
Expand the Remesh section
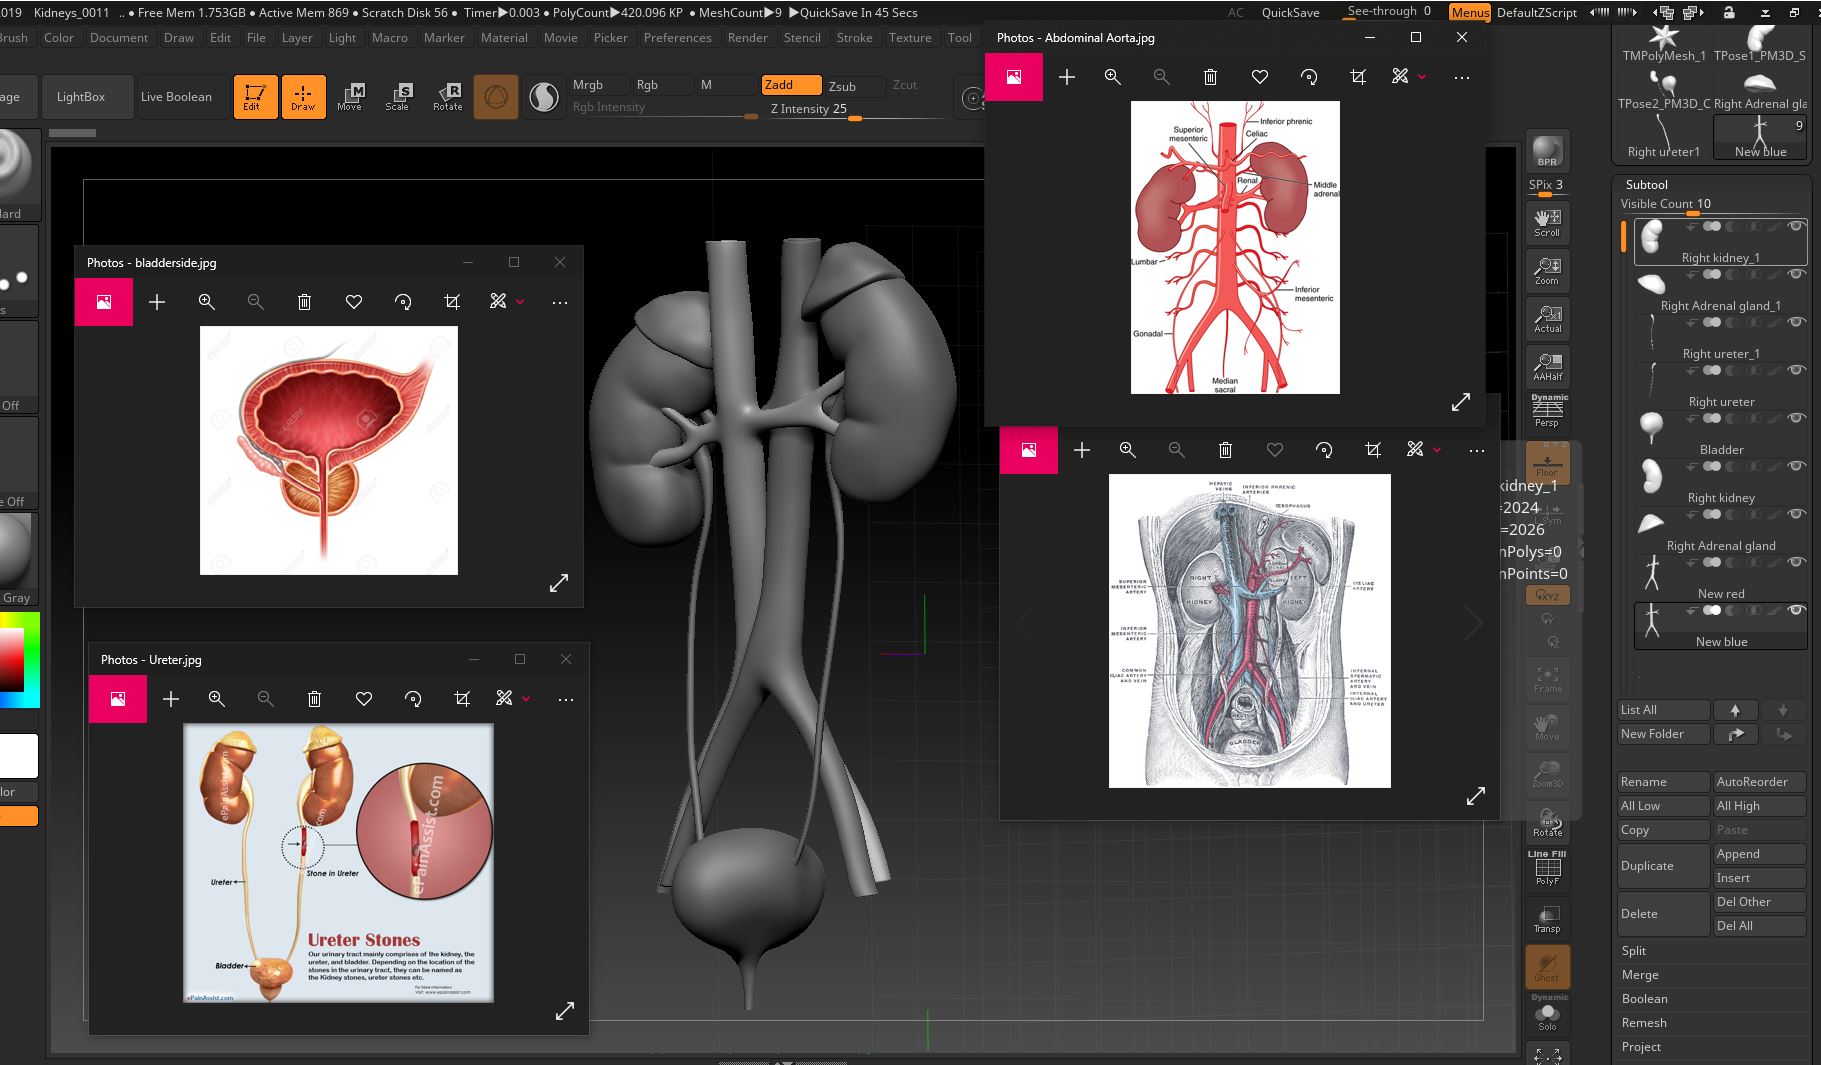point(1644,1023)
